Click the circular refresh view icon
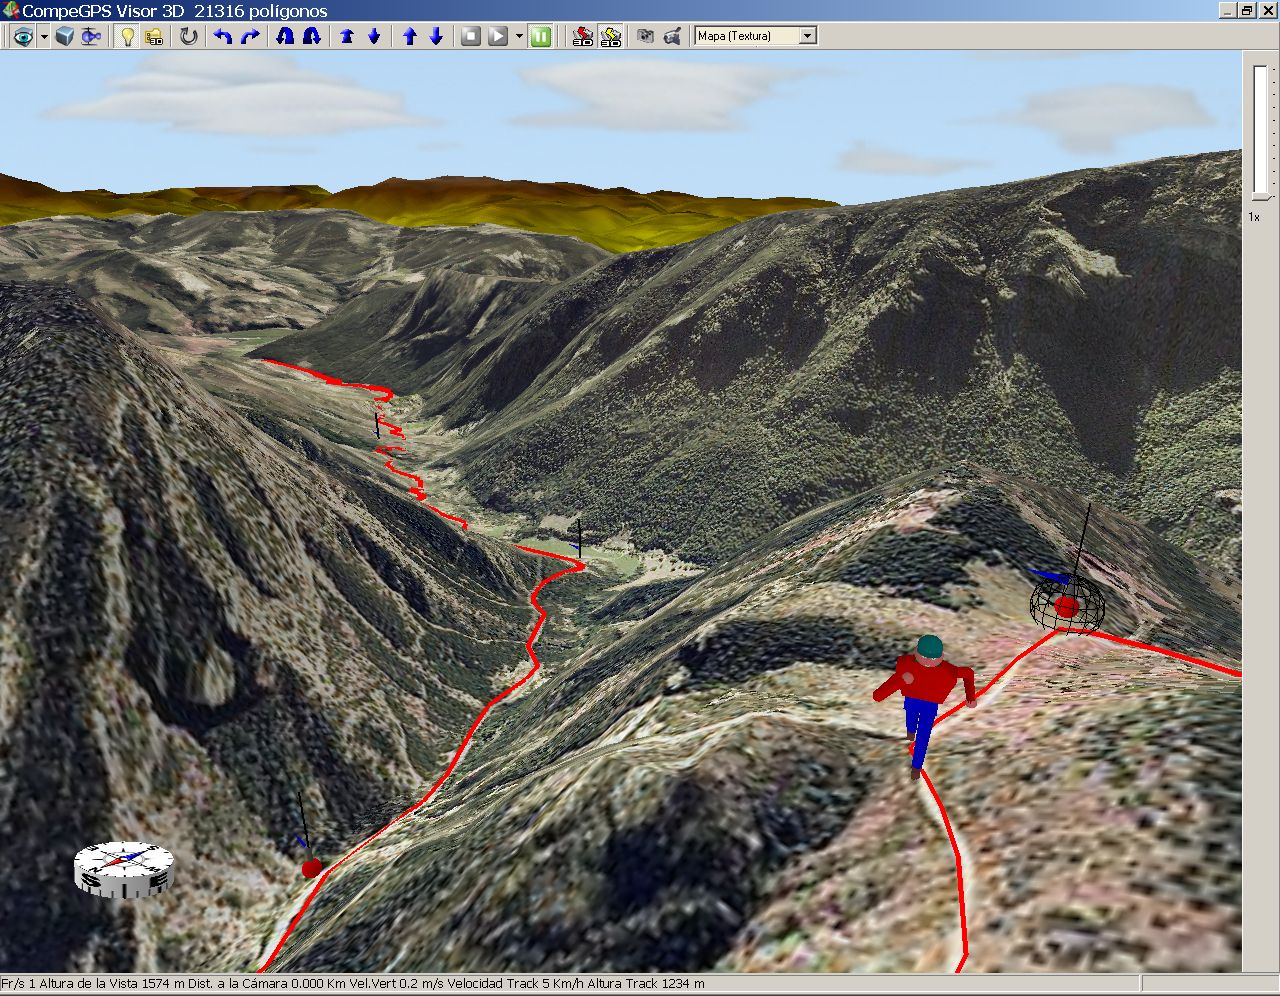Screen dimensions: 1280x996 pos(188,37)
